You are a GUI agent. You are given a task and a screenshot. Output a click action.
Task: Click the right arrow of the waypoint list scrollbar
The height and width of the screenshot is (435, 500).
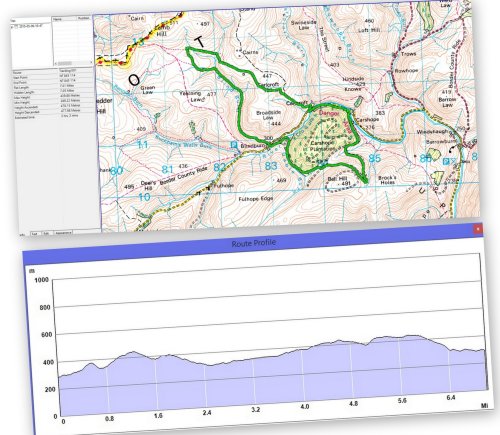91,62
